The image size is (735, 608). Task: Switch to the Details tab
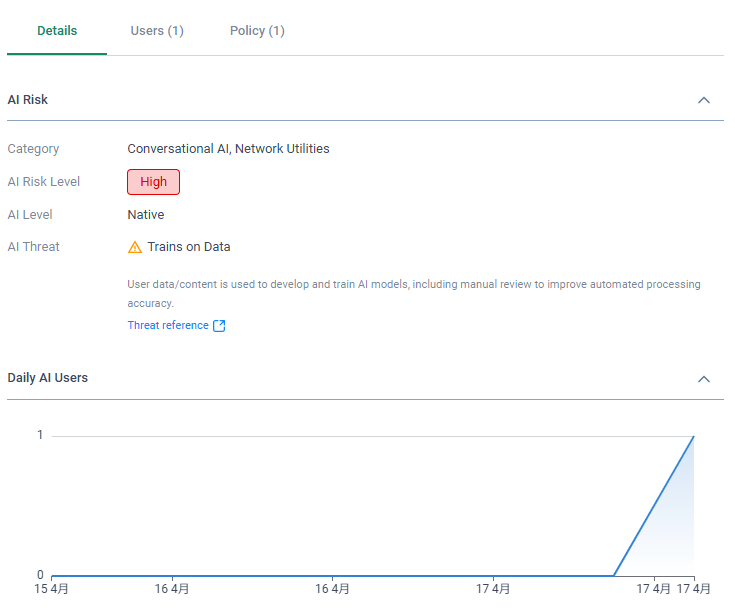[57, 31]
